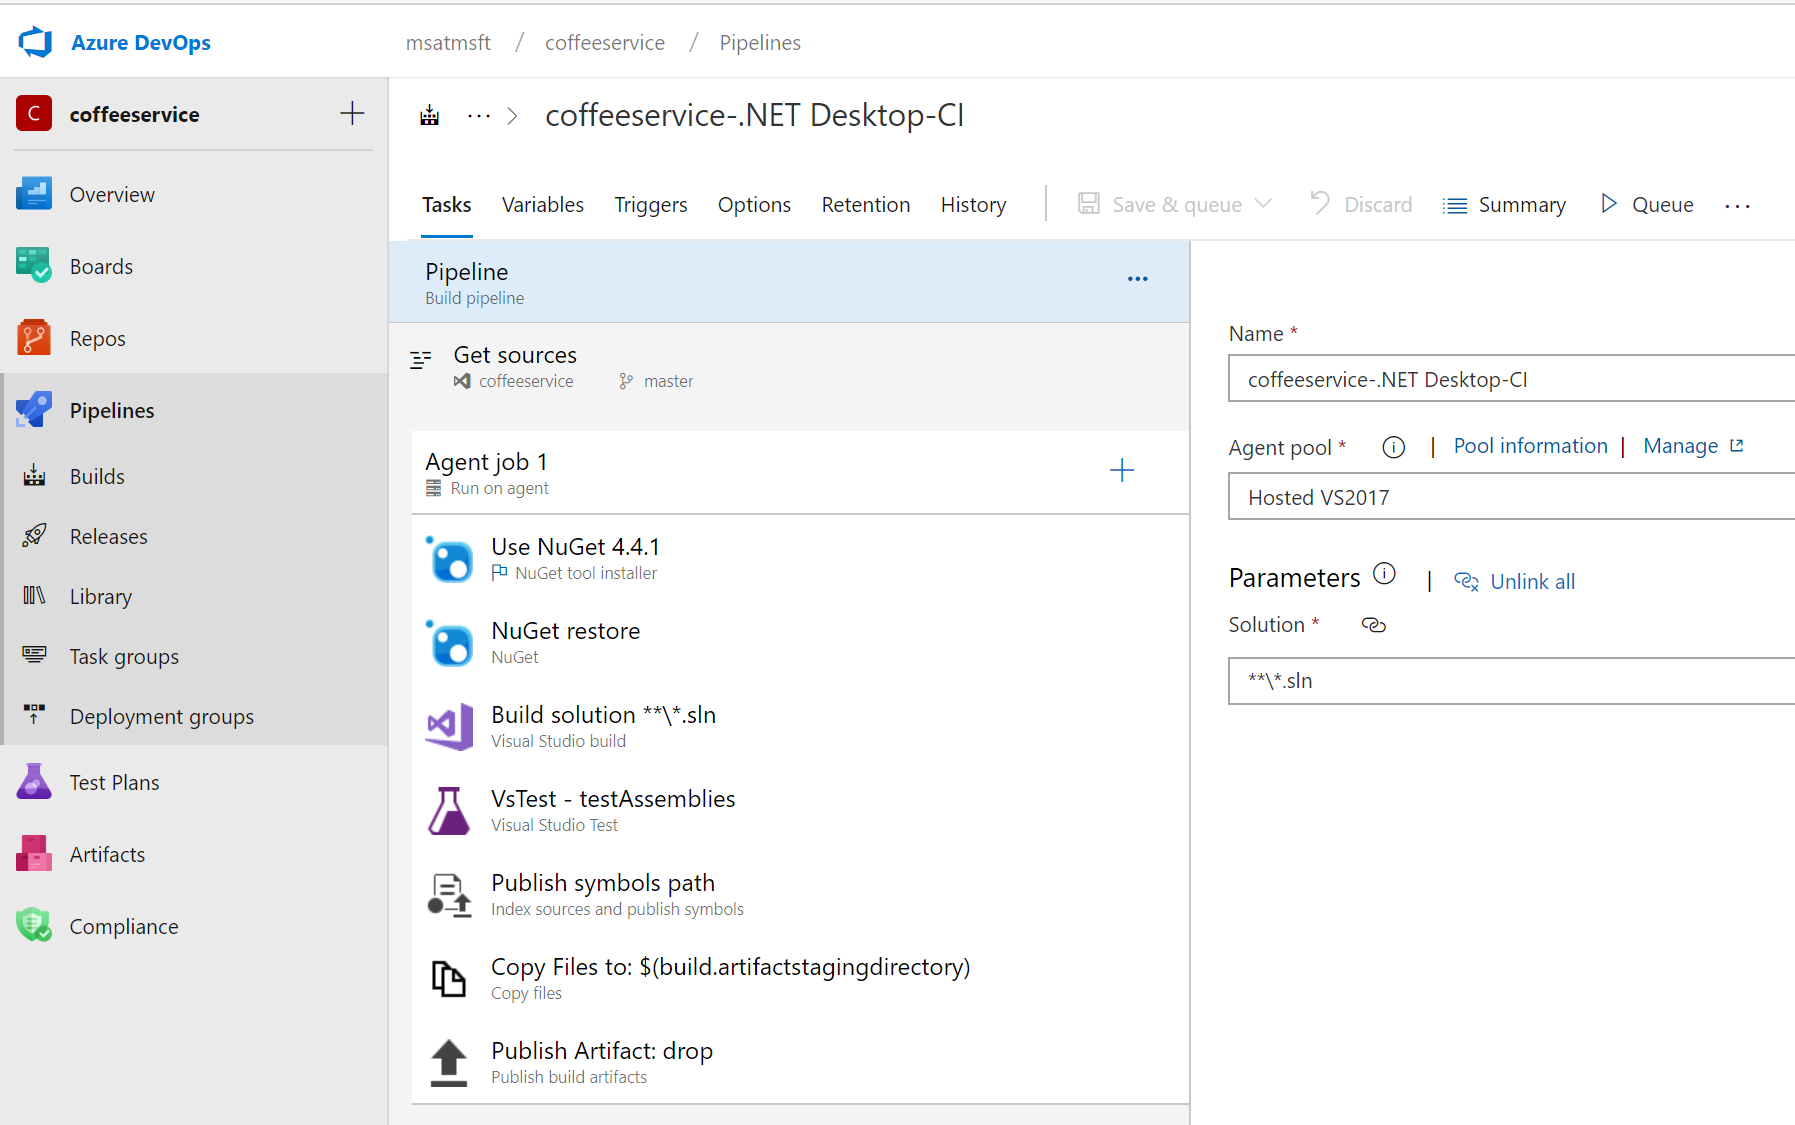
Task: Select Agent job 1 header
Action: pyautogui.click(x=800, y=473)
